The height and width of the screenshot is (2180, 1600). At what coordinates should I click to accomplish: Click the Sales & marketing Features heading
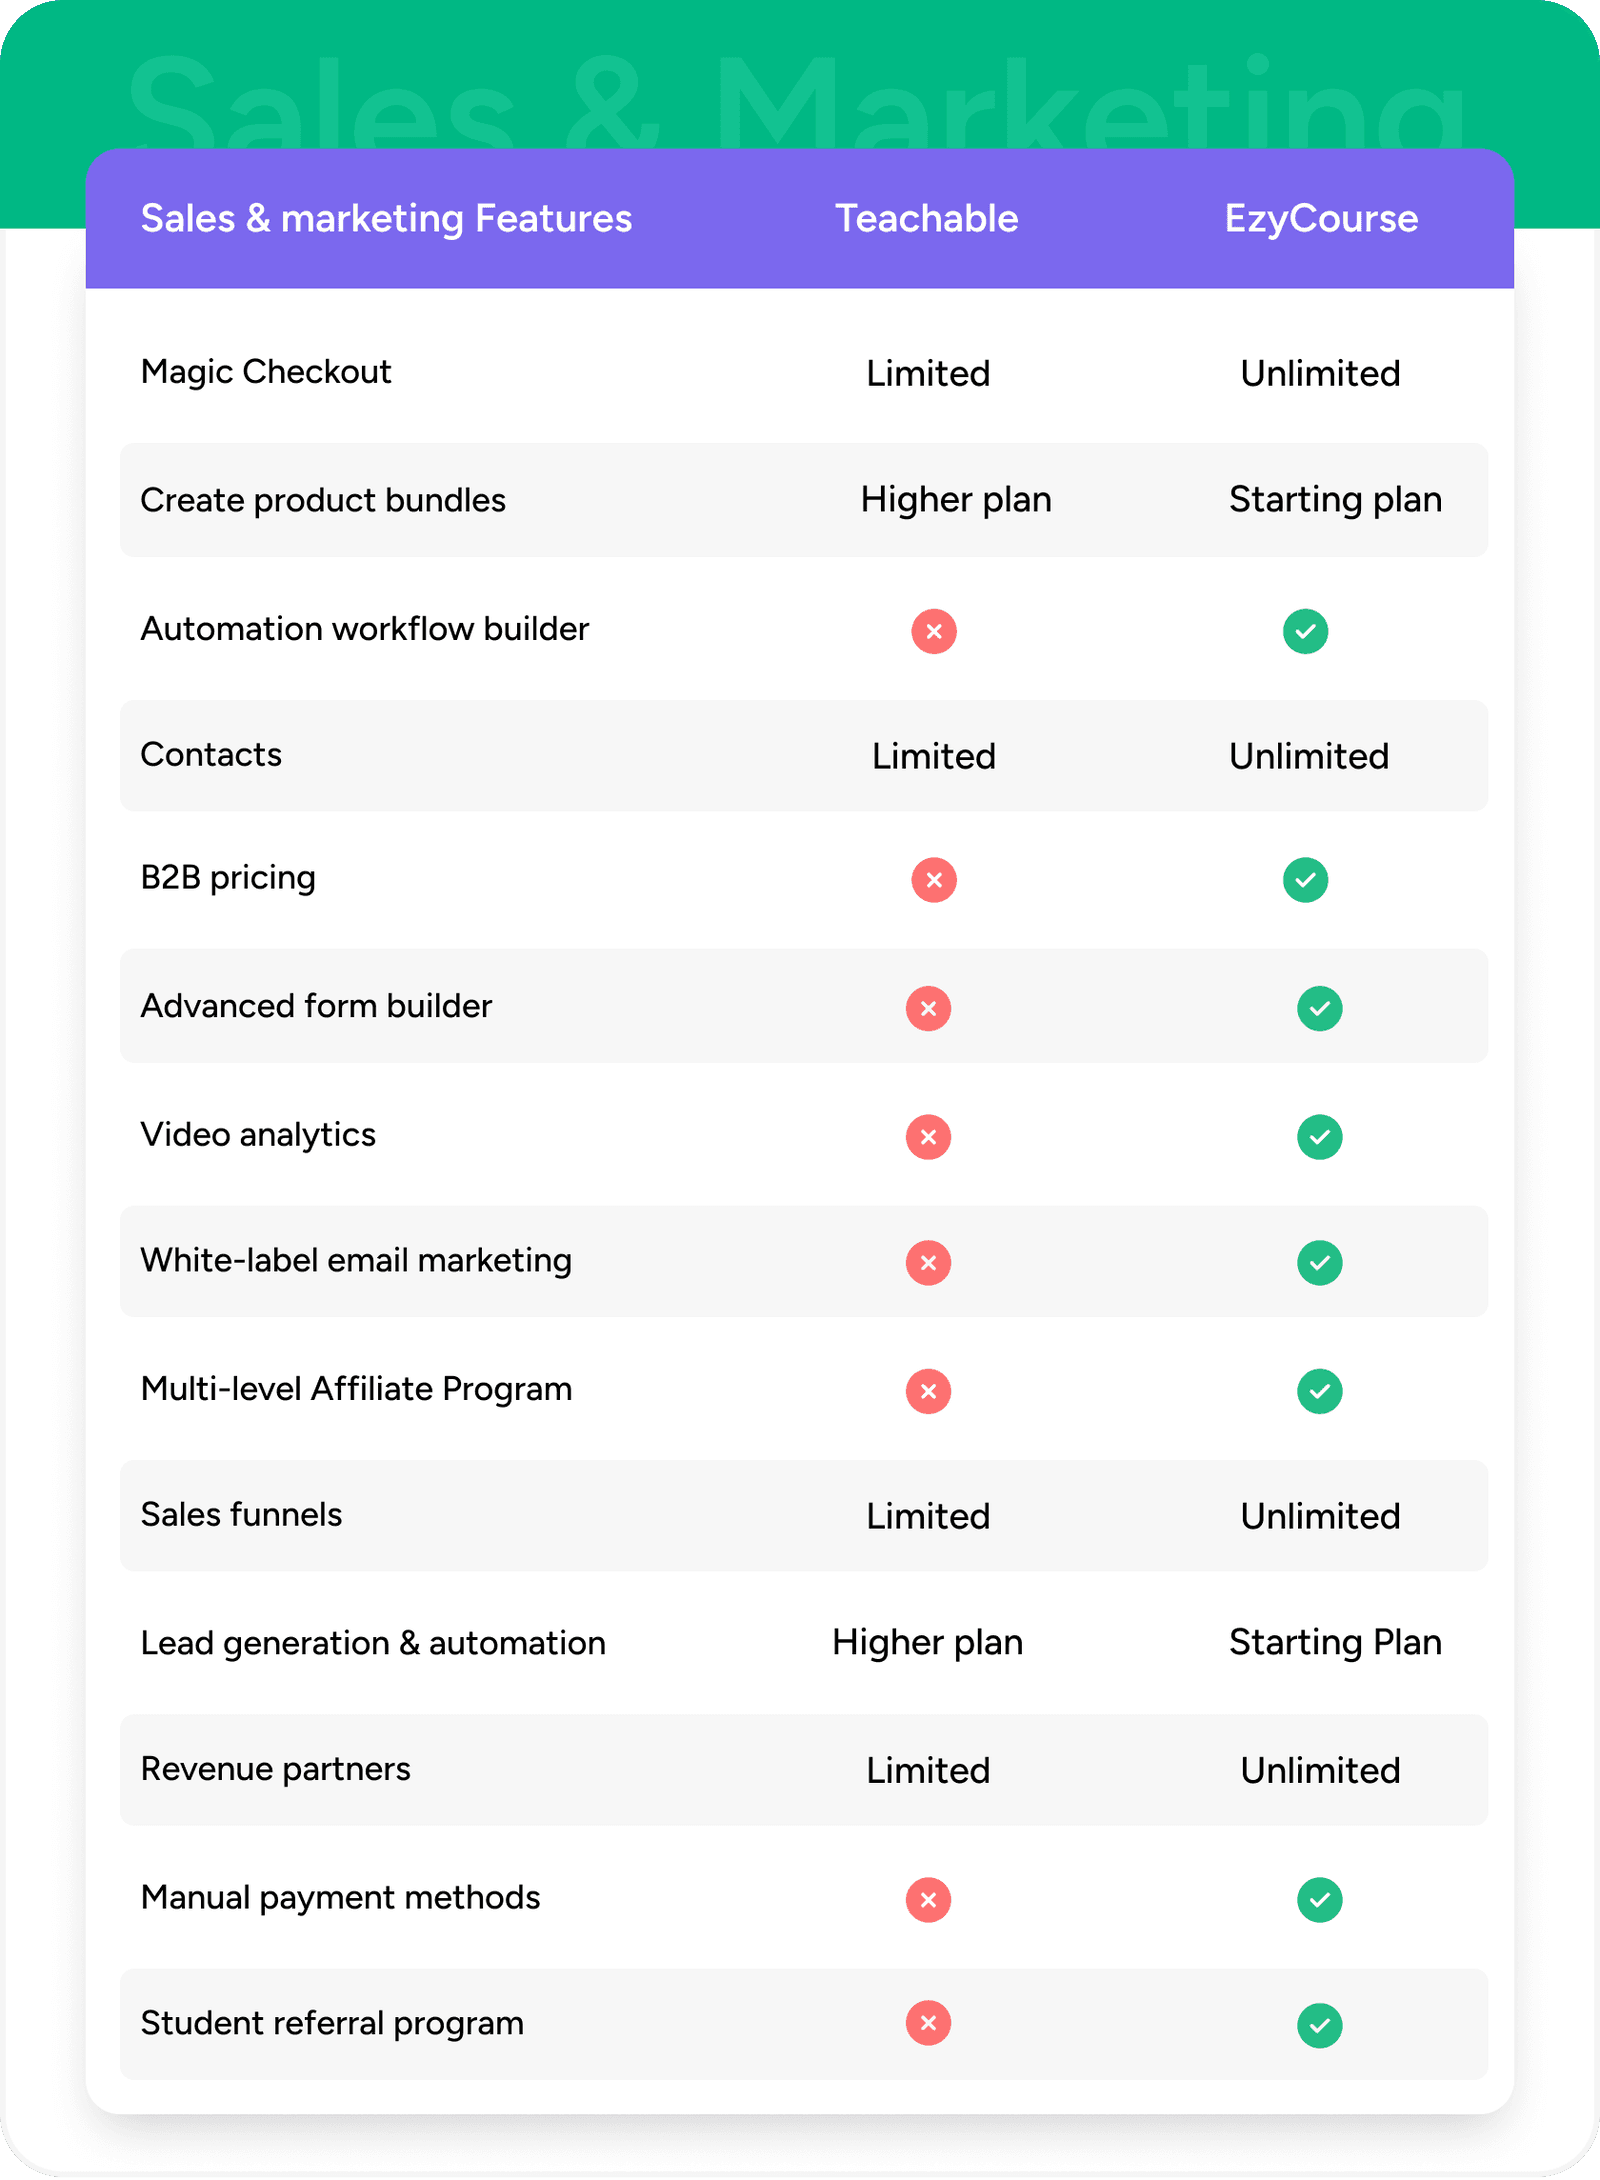(386, 218)
